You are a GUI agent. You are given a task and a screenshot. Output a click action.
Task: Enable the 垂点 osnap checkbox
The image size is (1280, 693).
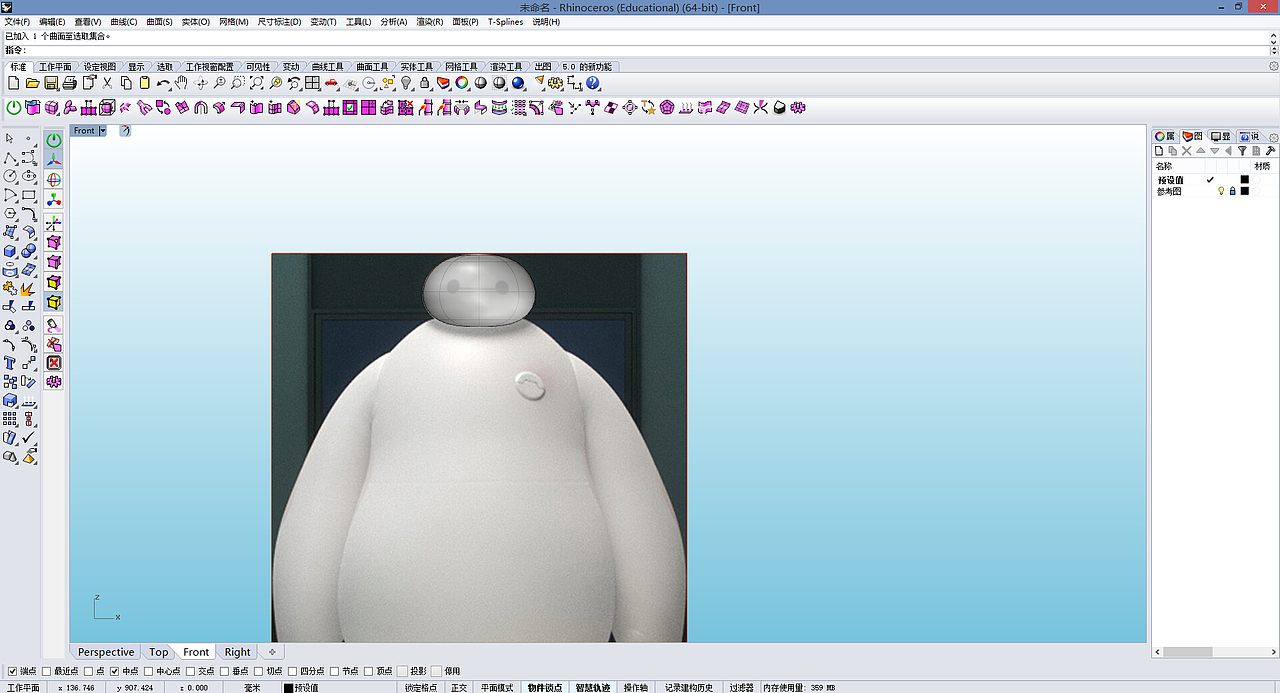[225, 671]
